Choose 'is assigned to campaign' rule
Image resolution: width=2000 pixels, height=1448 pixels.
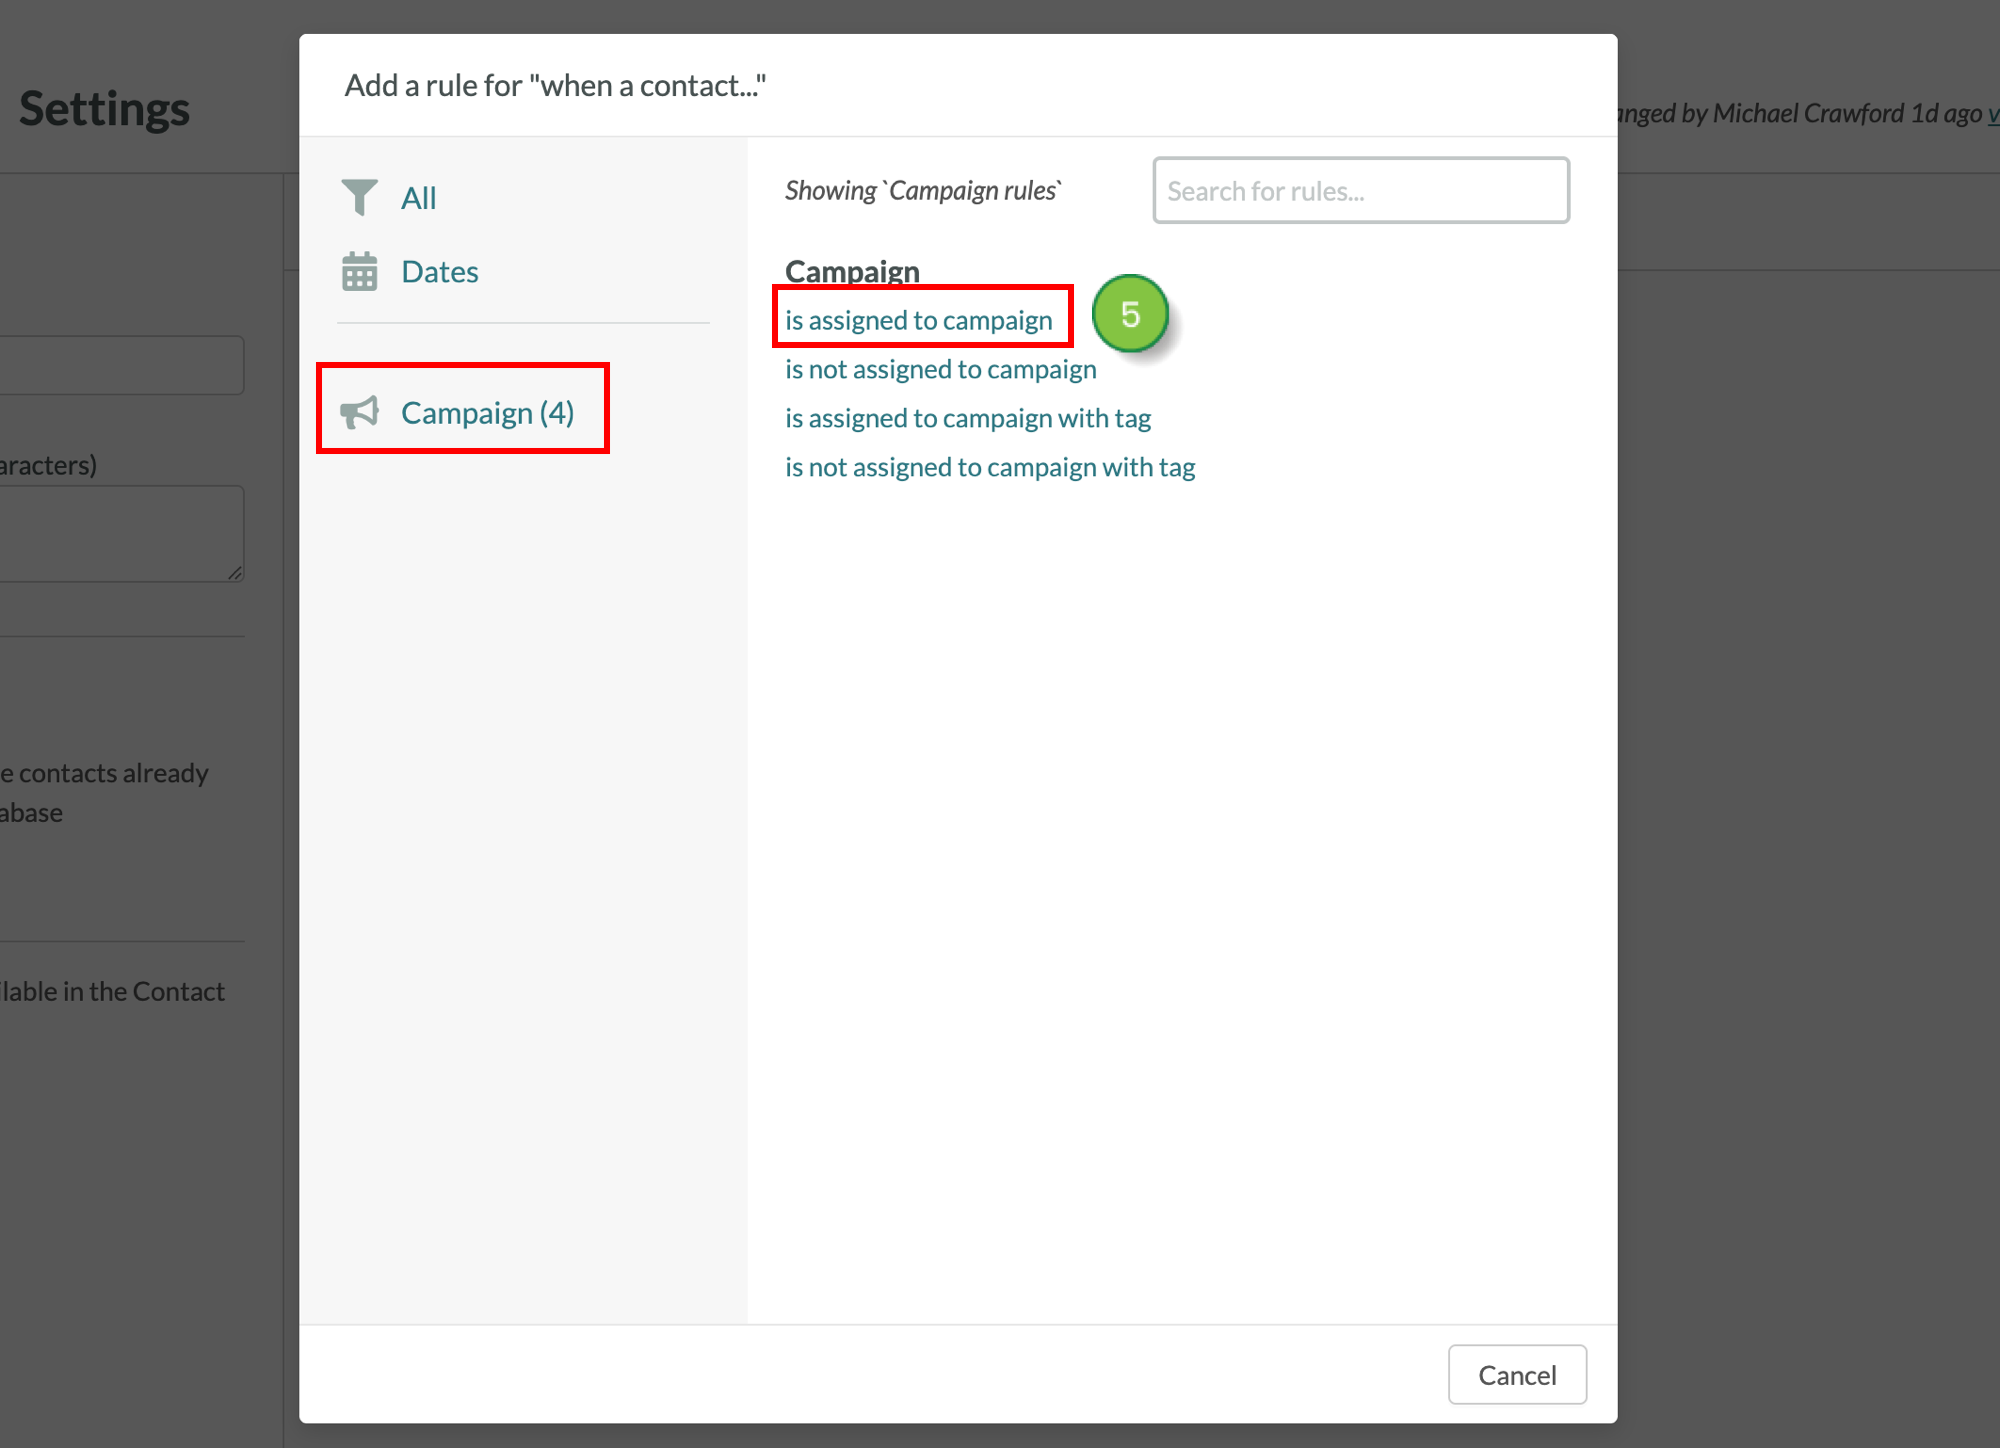[x=918, y=320]
